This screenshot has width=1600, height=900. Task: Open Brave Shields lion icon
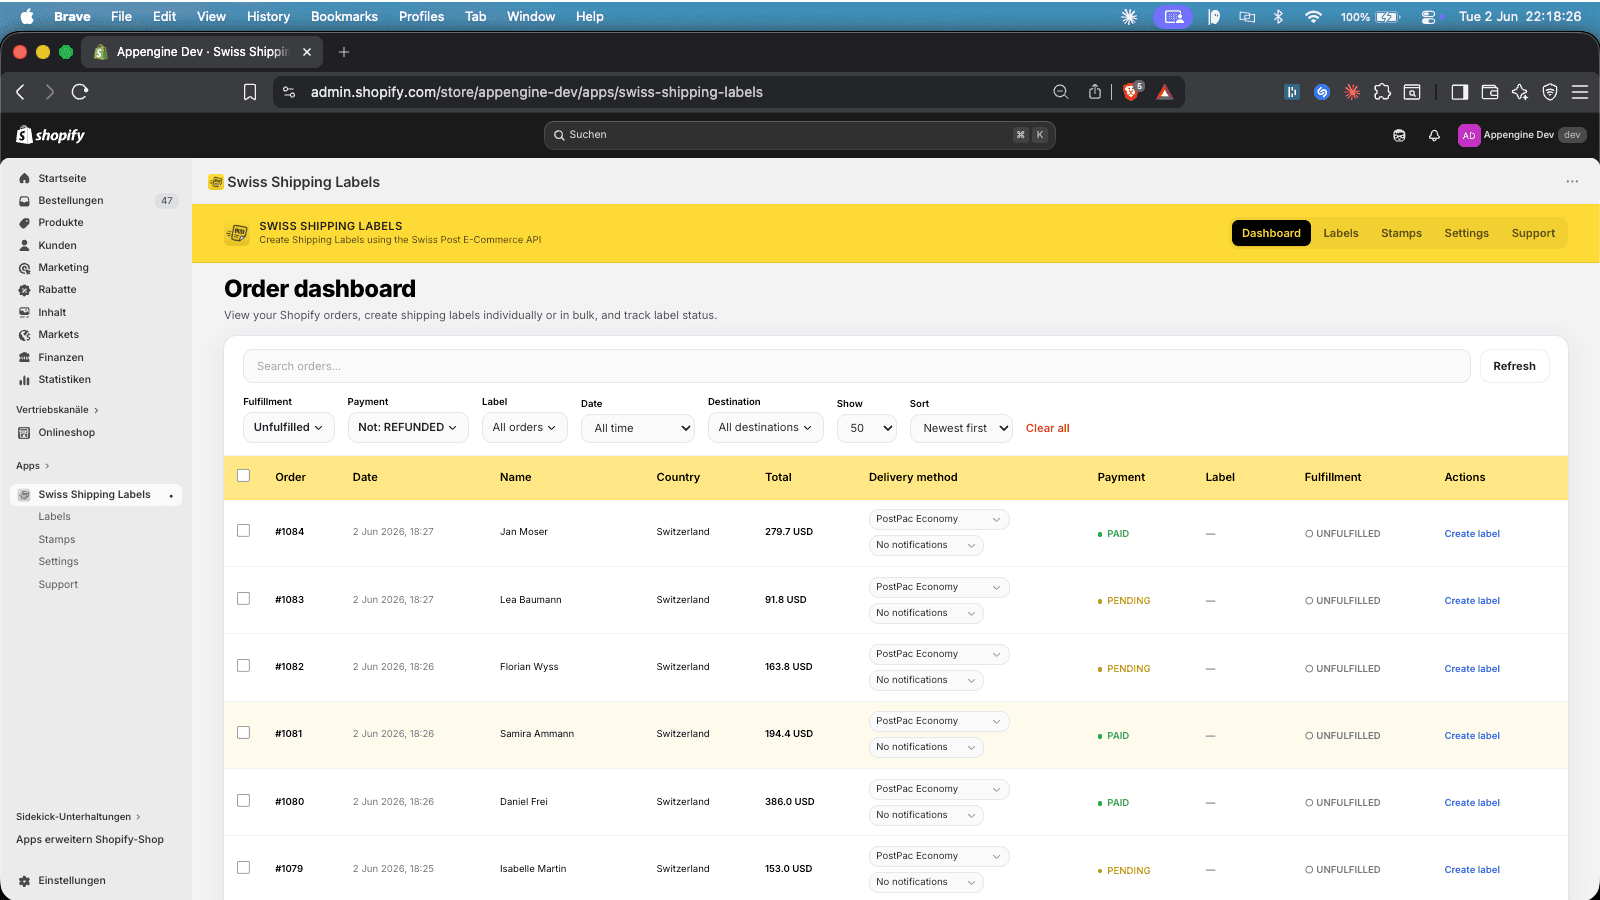coord(1132,92)
